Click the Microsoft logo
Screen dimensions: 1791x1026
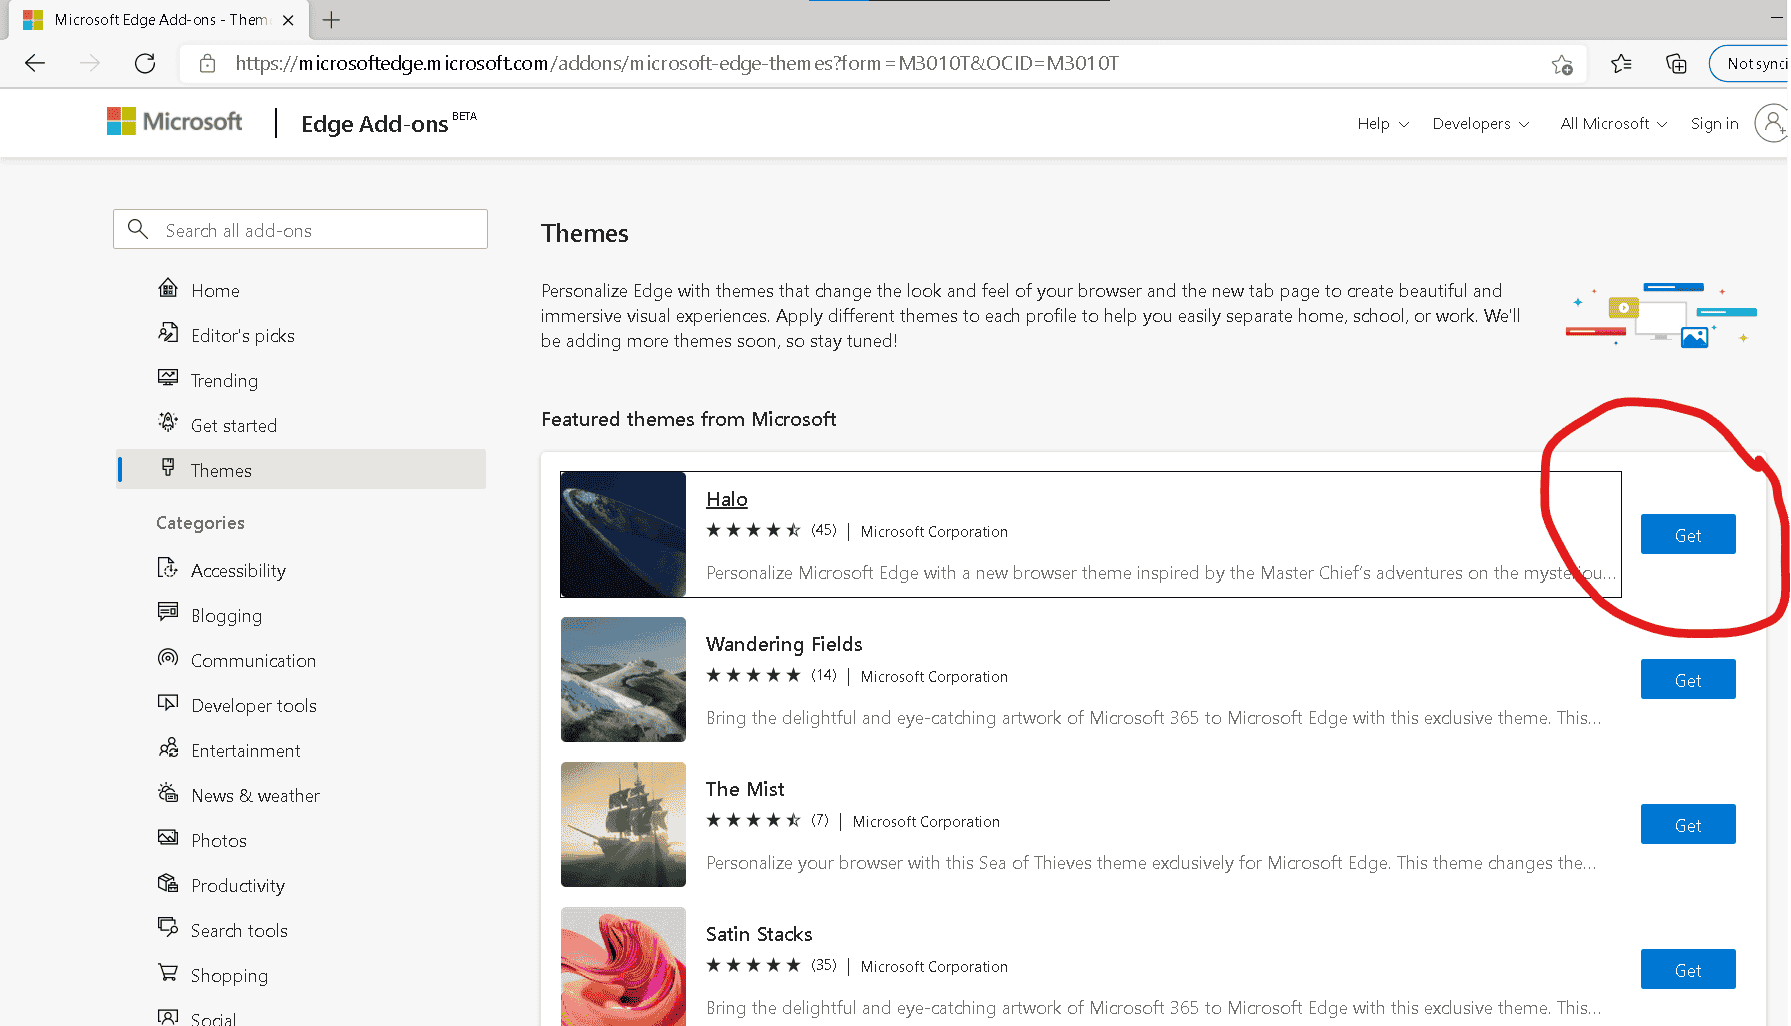pos(175,122)
